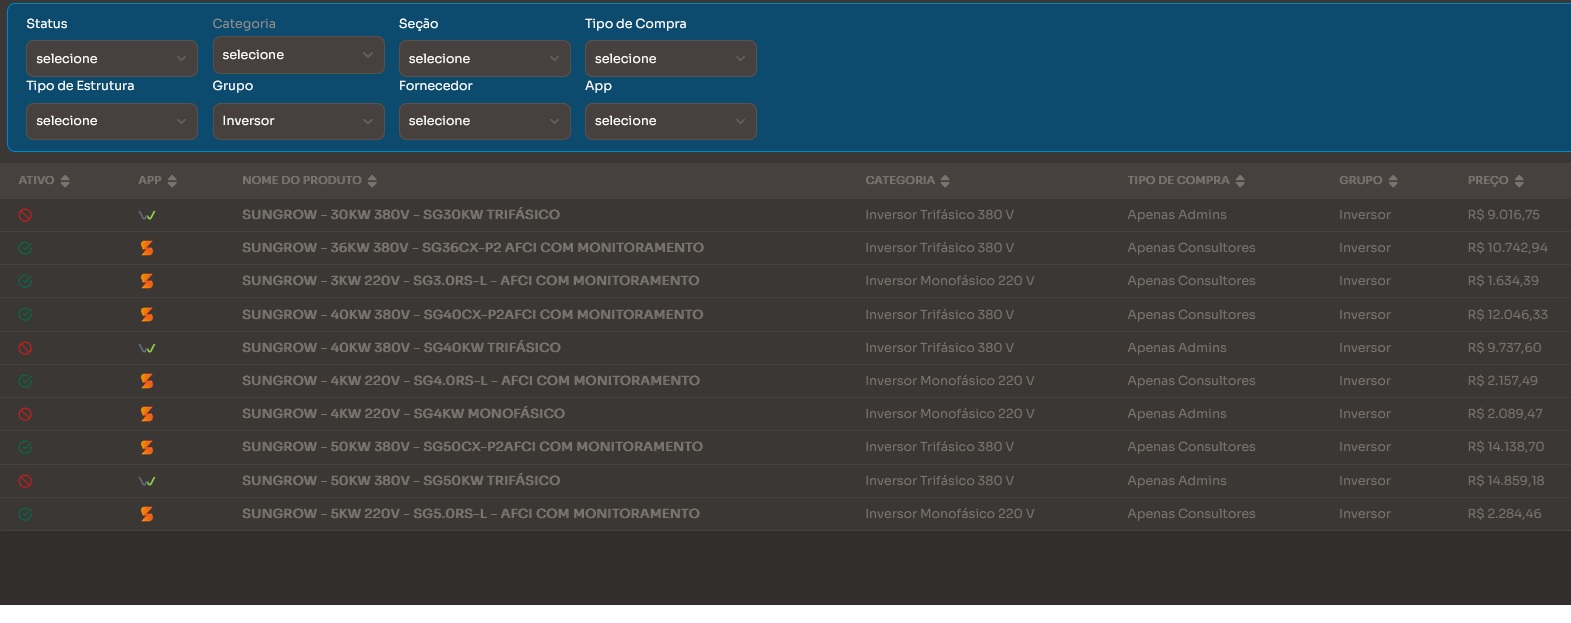Open the Tipo de Compra dropdown
This screenshot has height=623, width=1571.
click(x=670, y=59)
